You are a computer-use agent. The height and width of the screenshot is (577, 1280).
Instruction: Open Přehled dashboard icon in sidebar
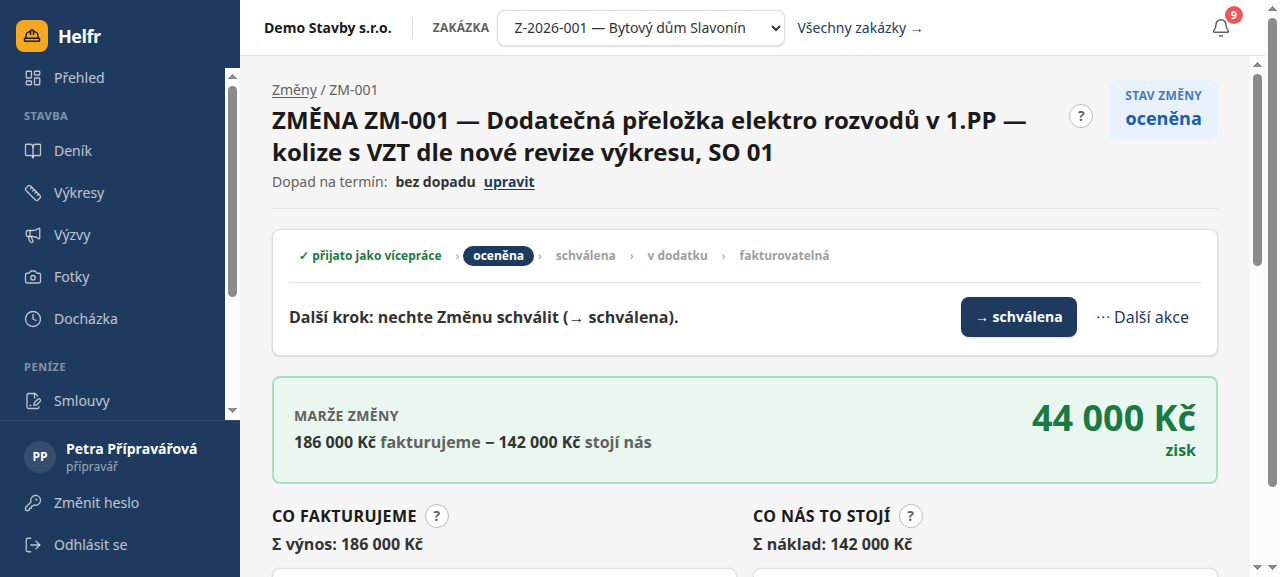click(x=33, y=78)
